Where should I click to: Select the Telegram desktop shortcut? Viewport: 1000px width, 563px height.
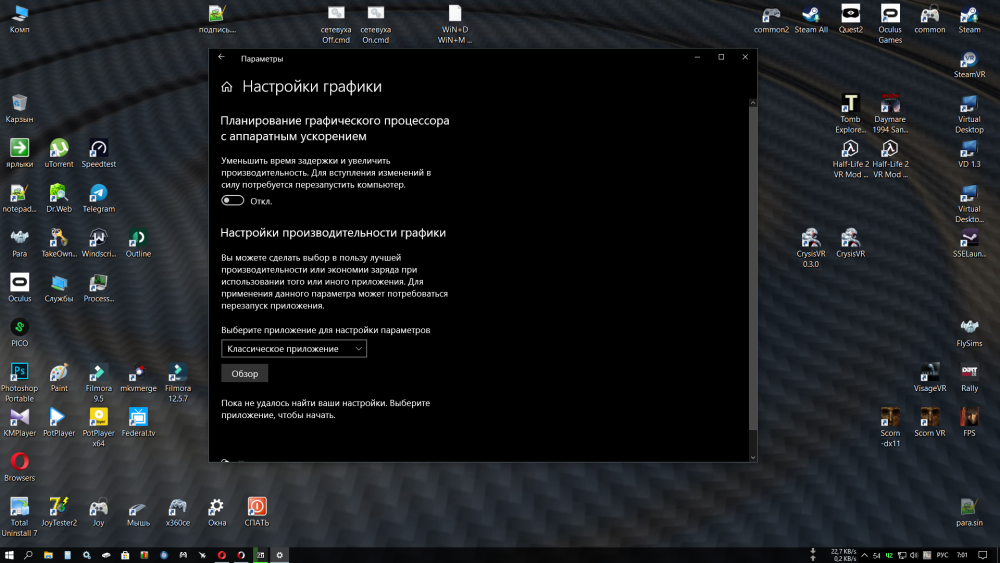click(x=99, y=198)
